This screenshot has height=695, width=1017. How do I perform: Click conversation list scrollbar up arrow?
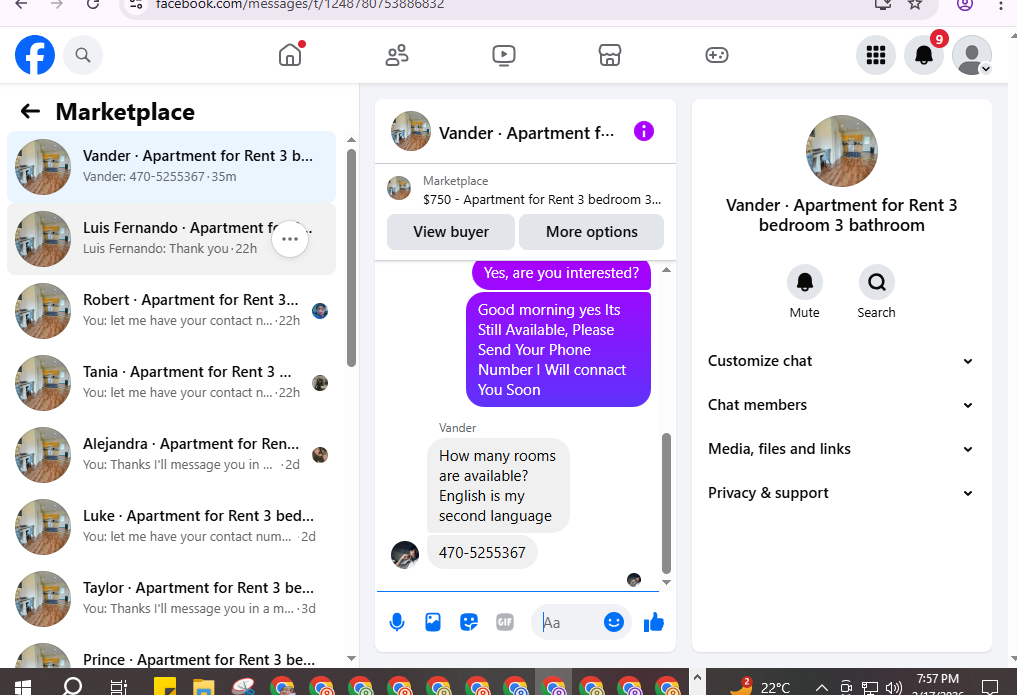tap(352, 140)
